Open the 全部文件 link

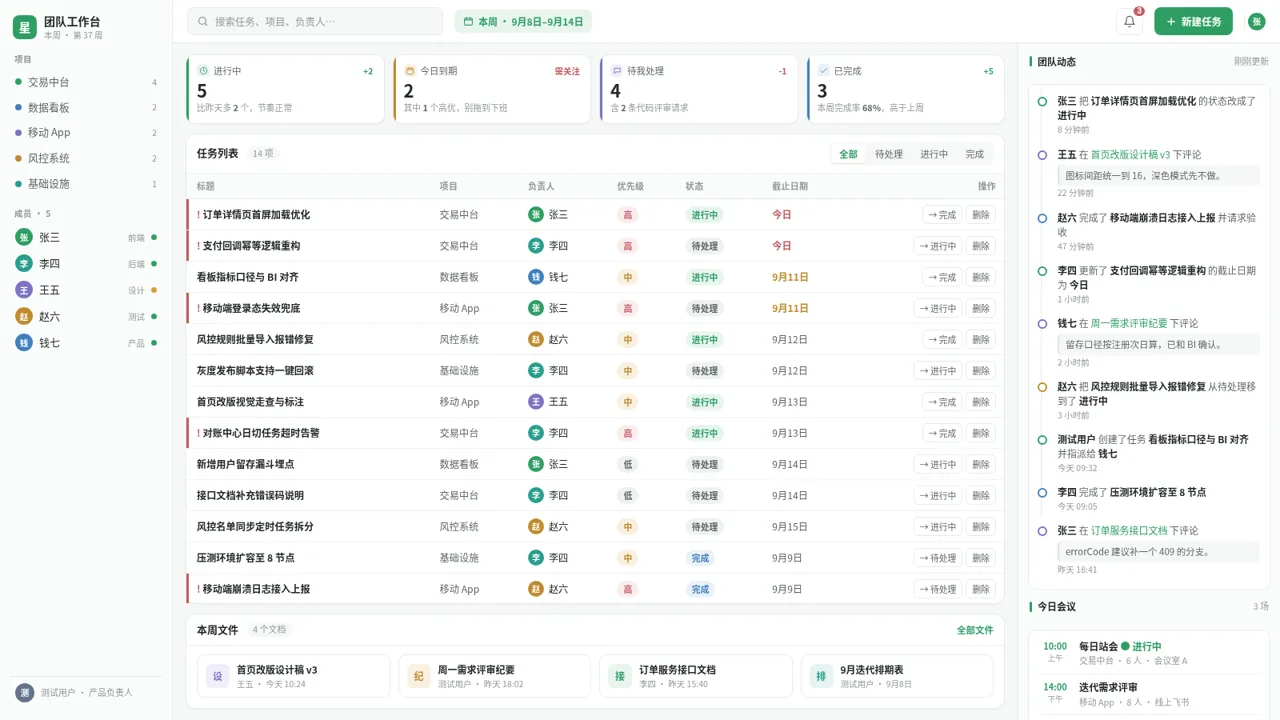[975, 630]
